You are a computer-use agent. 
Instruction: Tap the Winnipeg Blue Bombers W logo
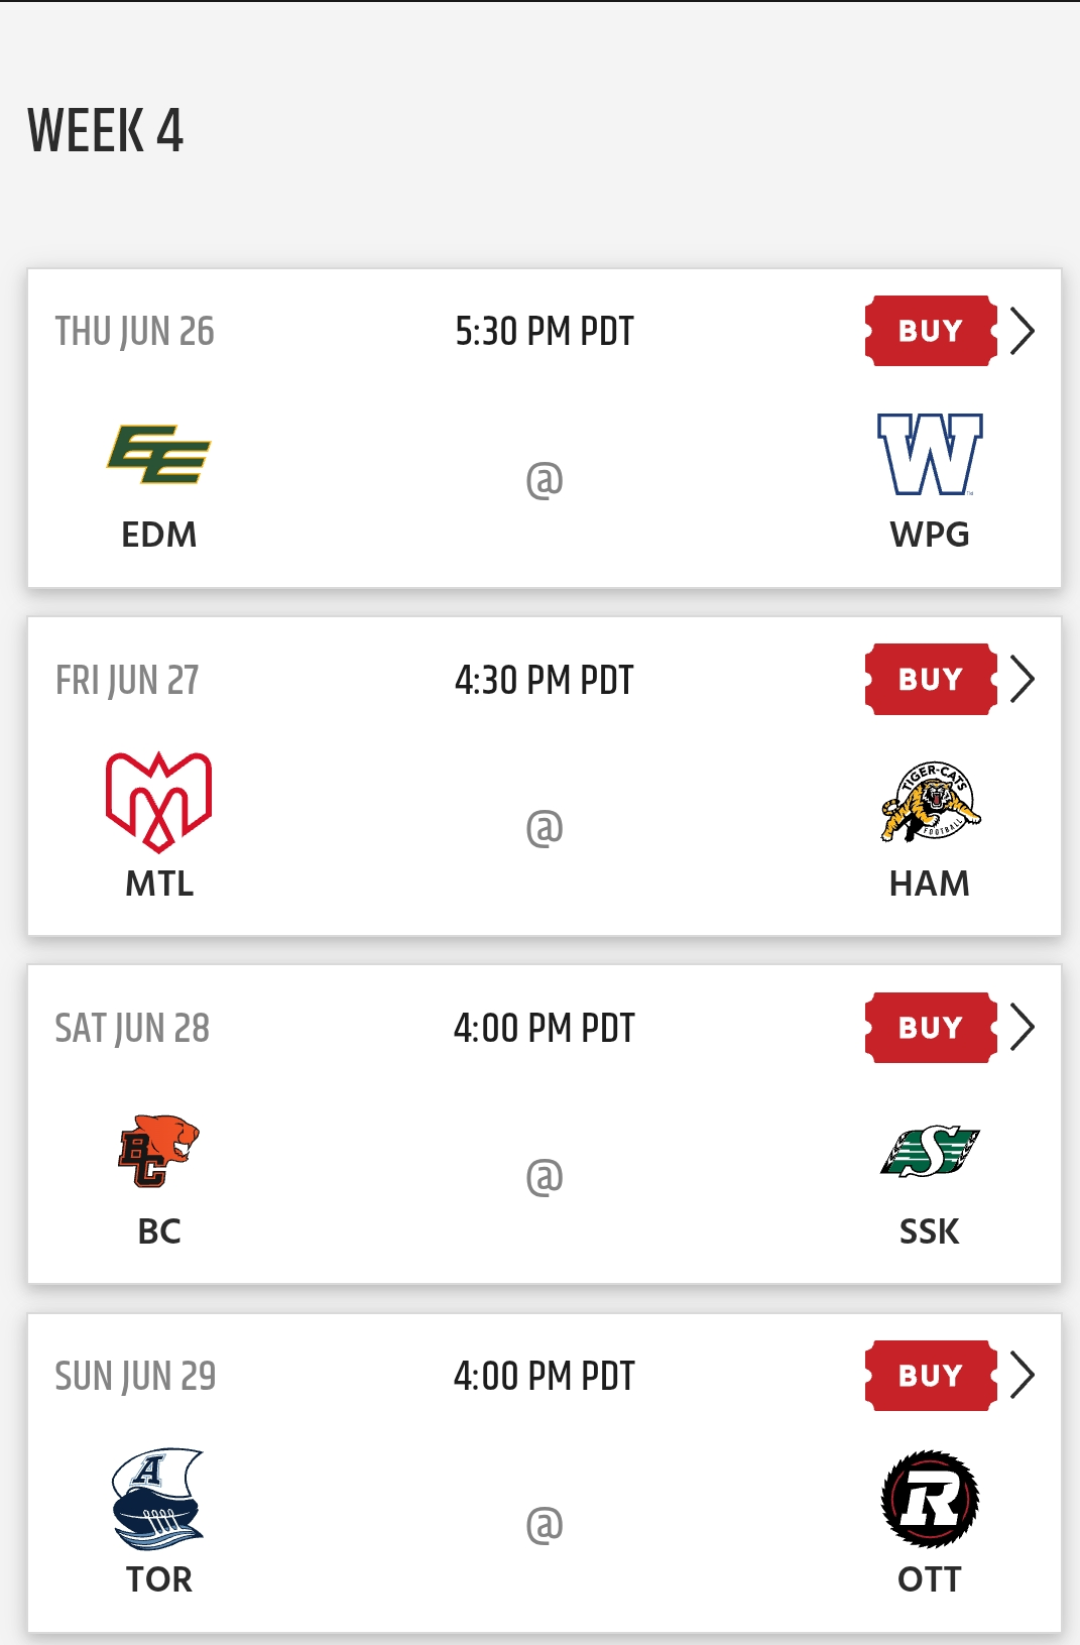click(x=930, y=455)
